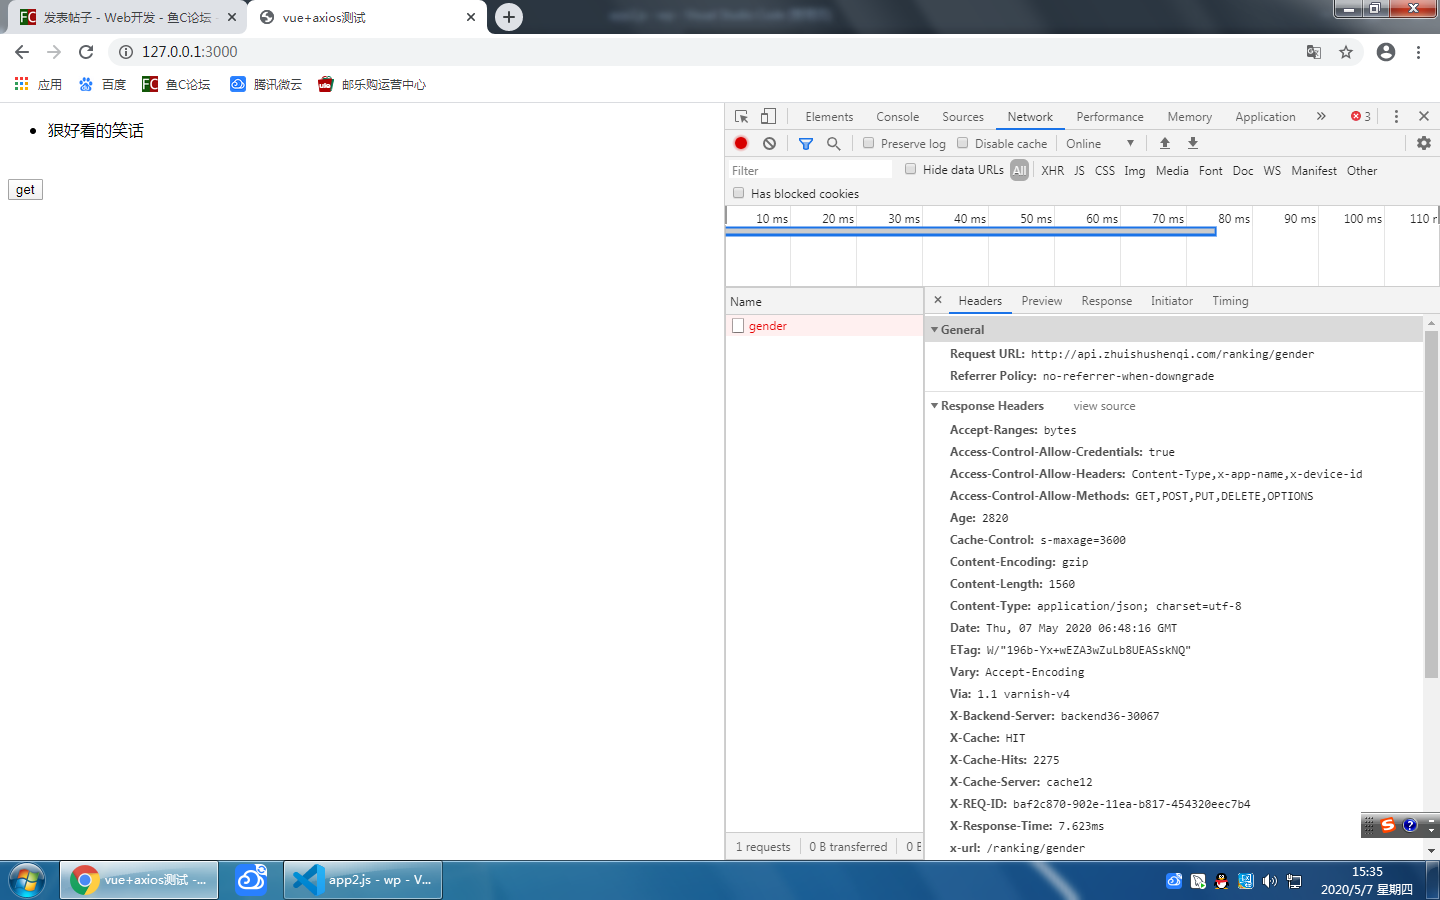The height and width of the screenshot is (900, 1440).
Task: Clear the network log
Action: tap(769, 143)
